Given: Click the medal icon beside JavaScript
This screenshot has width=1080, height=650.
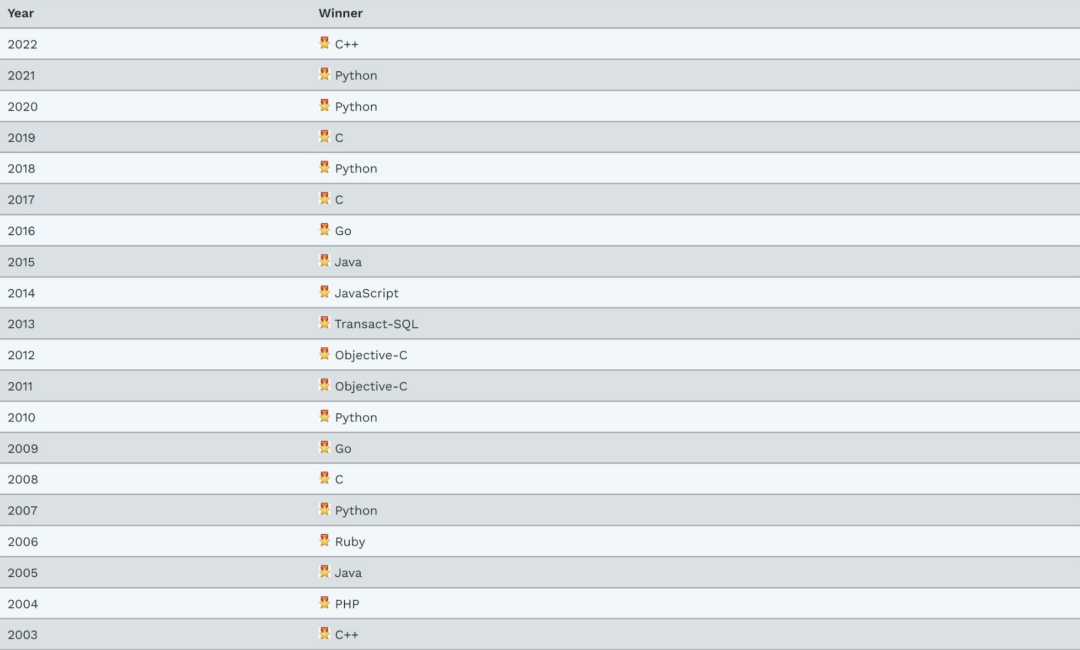Looking at the screenshot, I should [x=324, y=291].
